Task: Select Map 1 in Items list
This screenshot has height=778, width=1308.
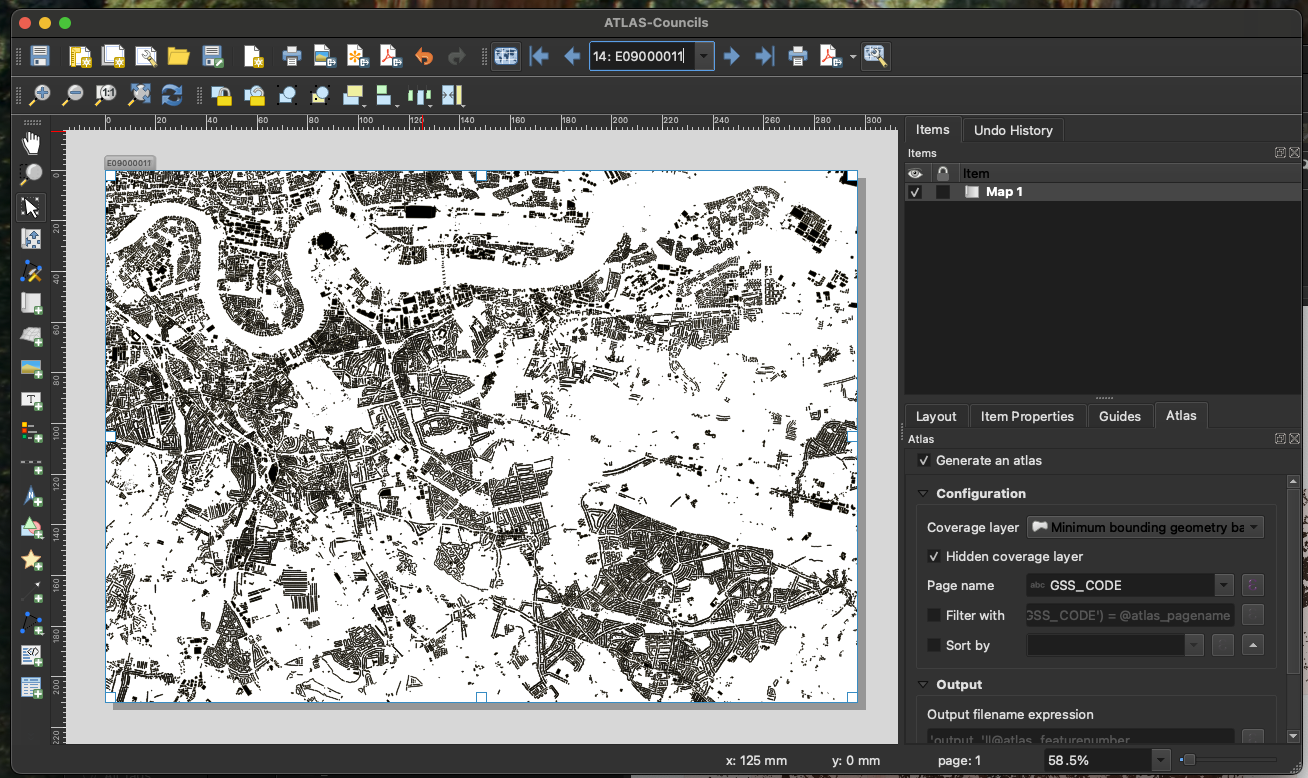Action: (x=1004, y=192)
